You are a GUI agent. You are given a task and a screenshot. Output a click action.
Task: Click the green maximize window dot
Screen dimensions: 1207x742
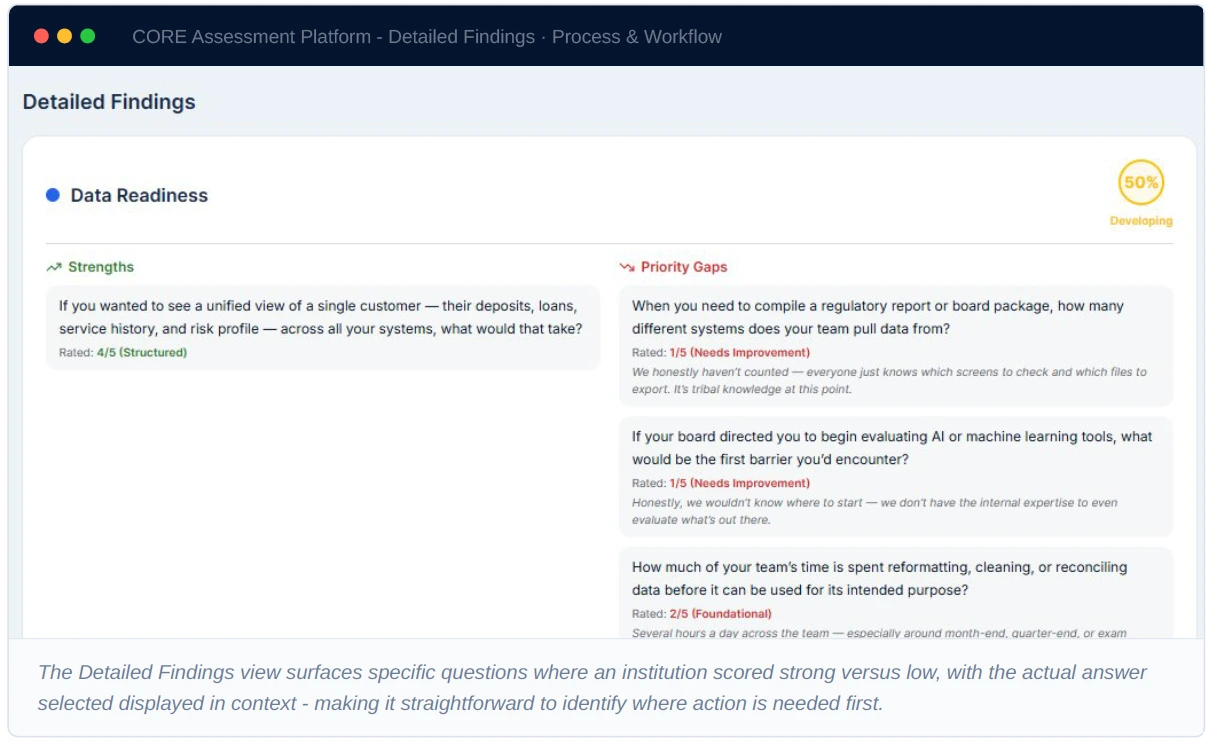pos(88,37)
